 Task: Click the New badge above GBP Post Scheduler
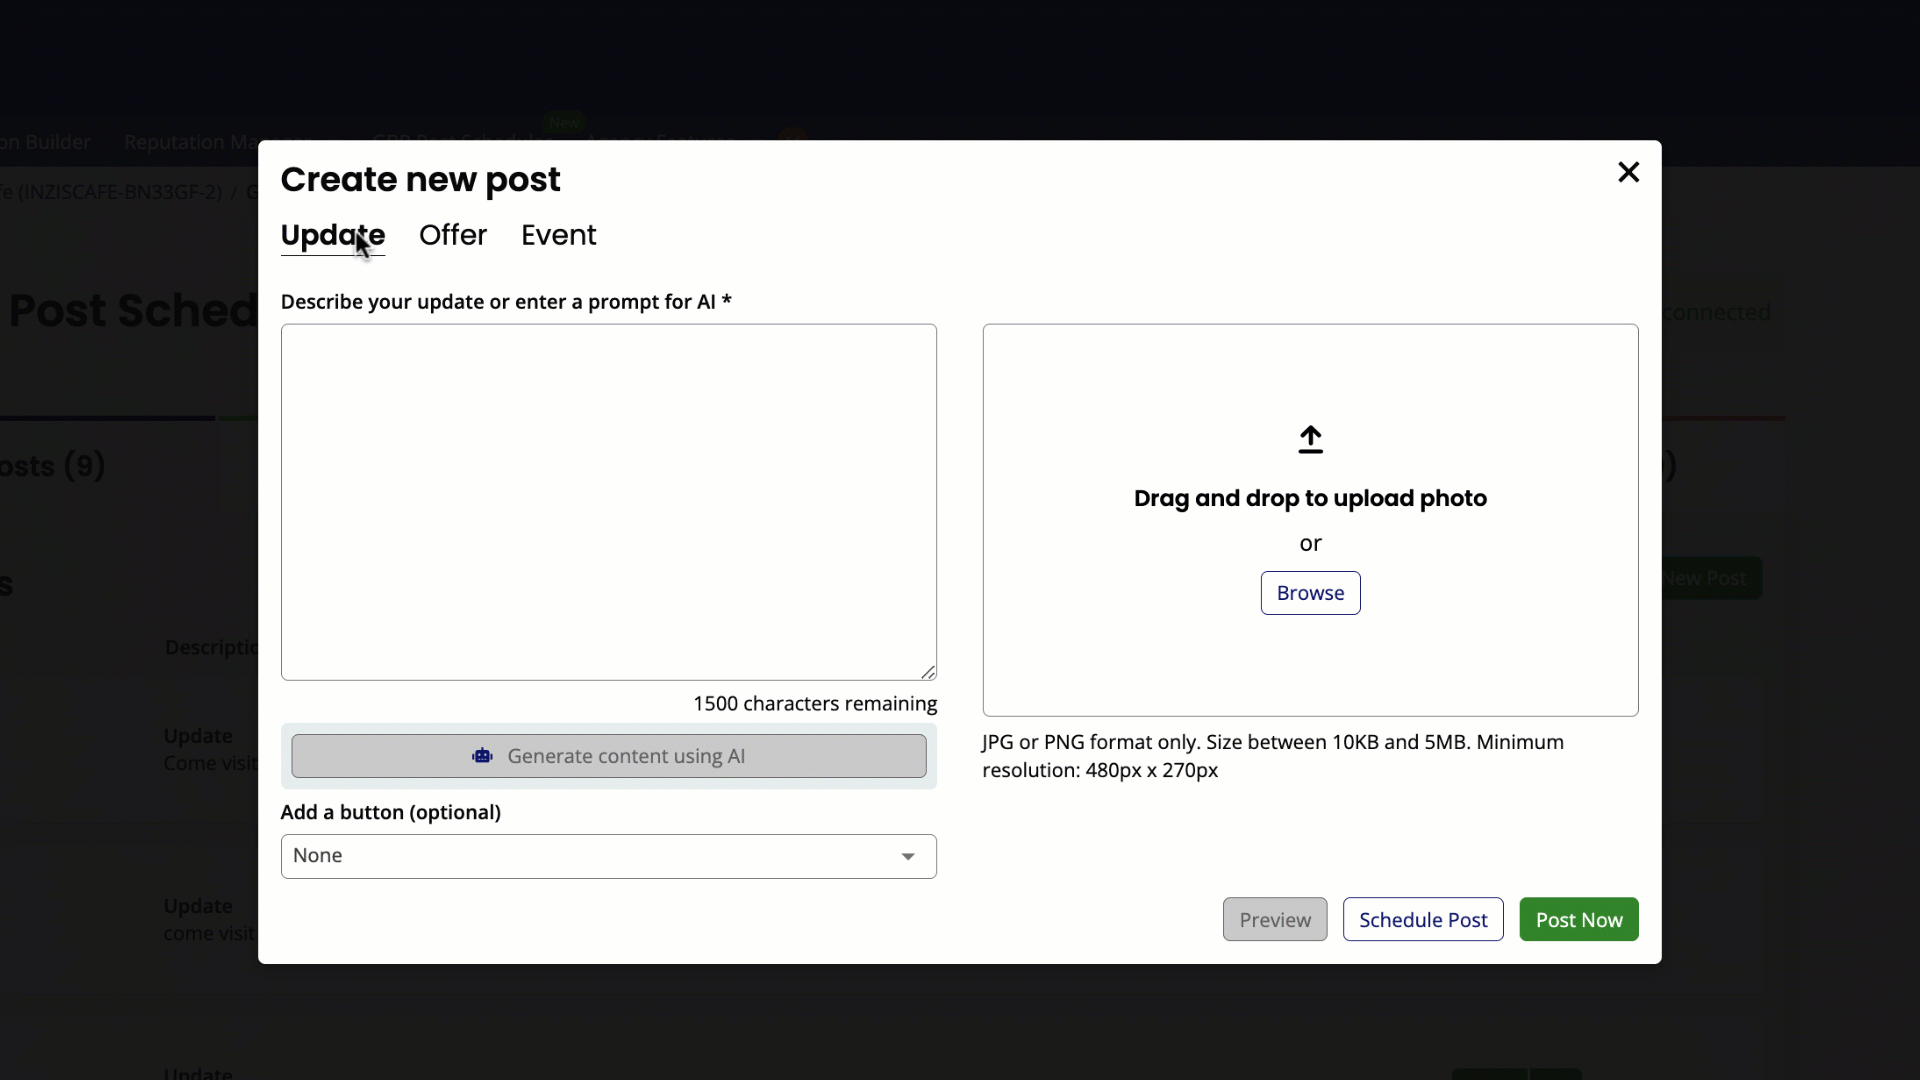[564, 121]
